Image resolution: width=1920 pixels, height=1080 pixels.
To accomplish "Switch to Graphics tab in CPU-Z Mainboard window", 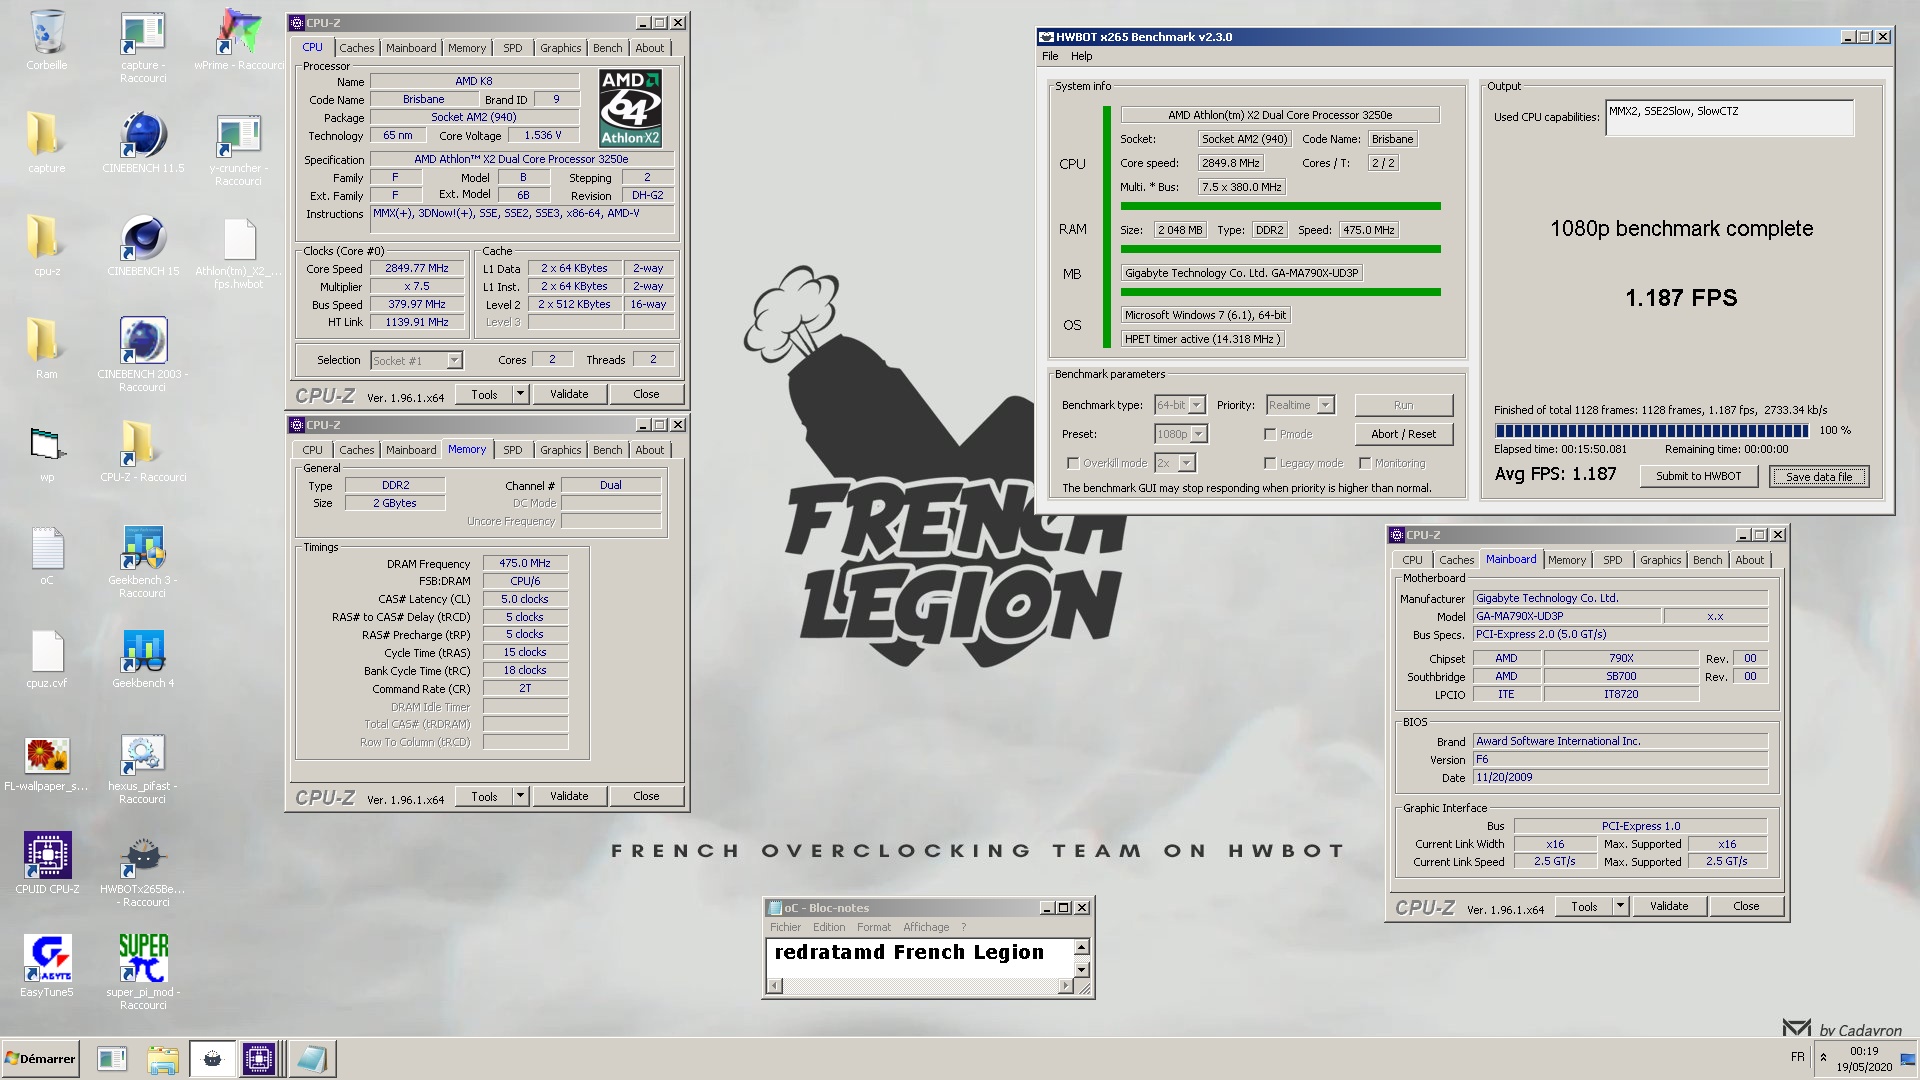I will pyautogui.click(x=1660, y=560).
